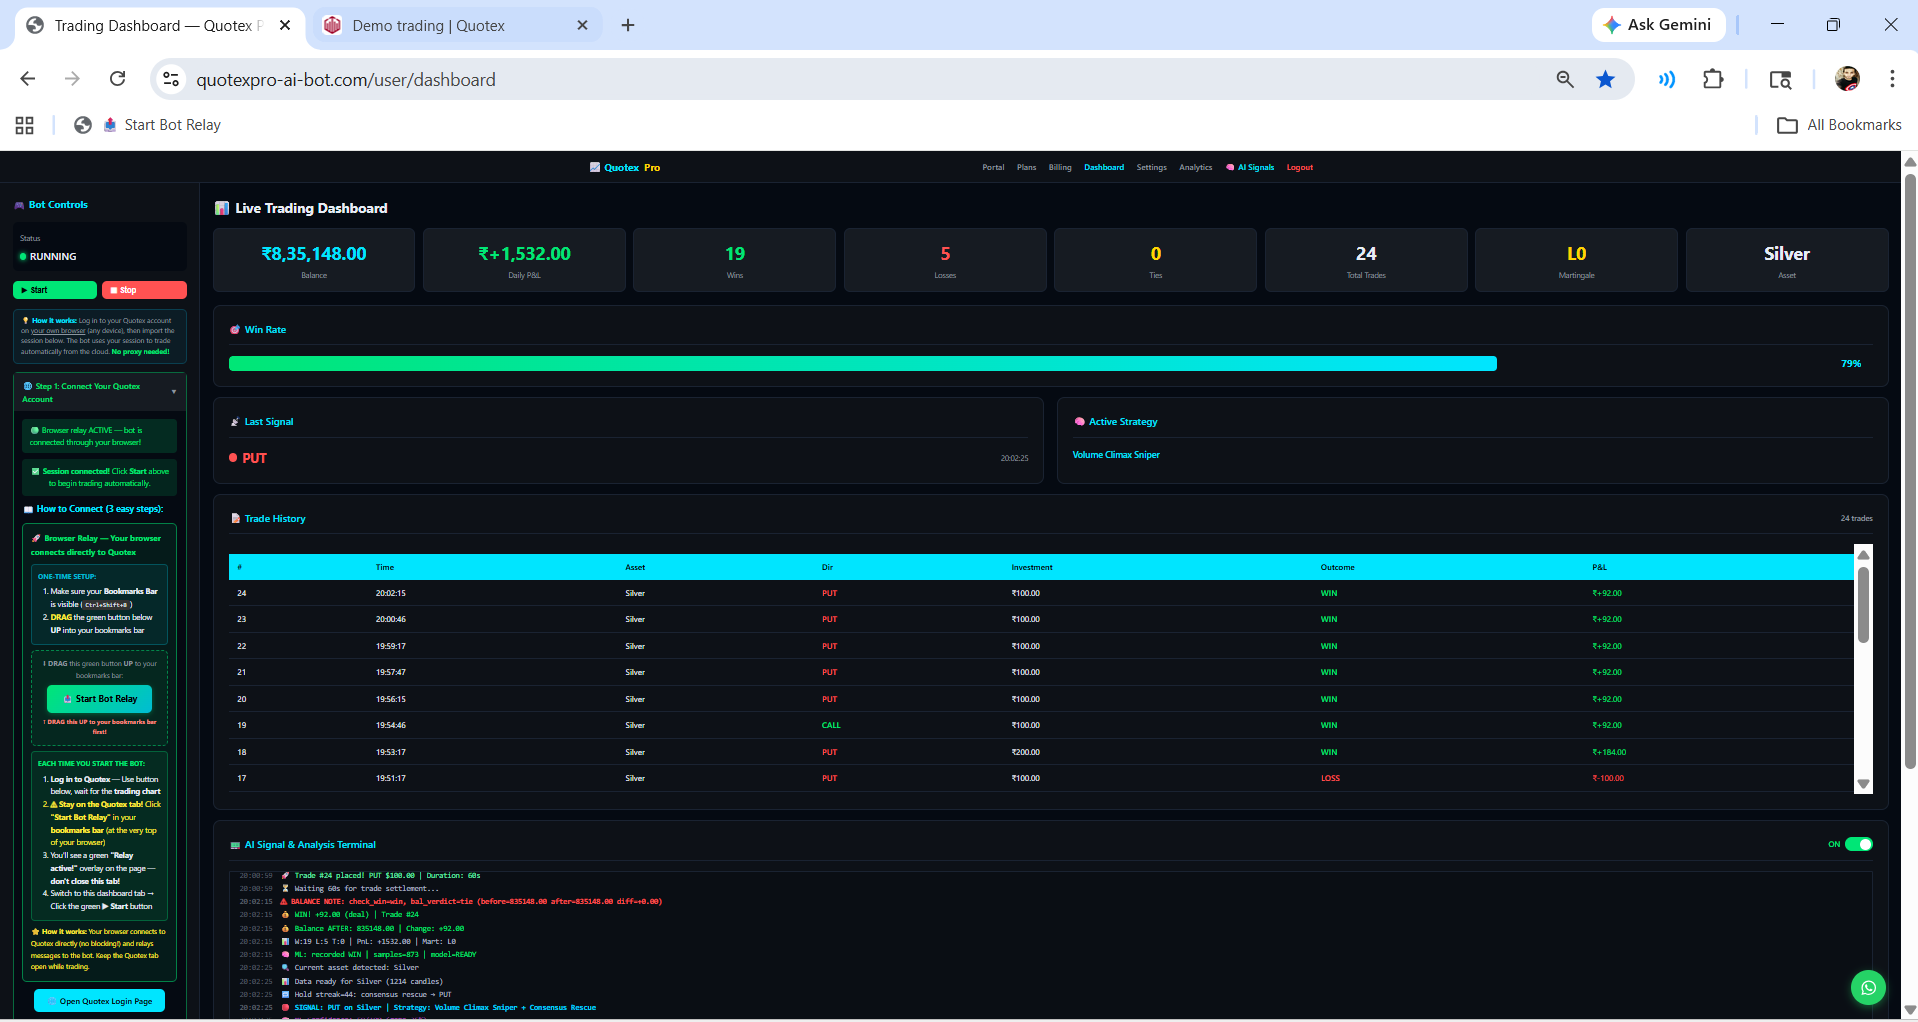The height and width of the screenshot is (1022, 1918).
Task: Open the All Bookmarks folder
Action: click(1839, 125)
